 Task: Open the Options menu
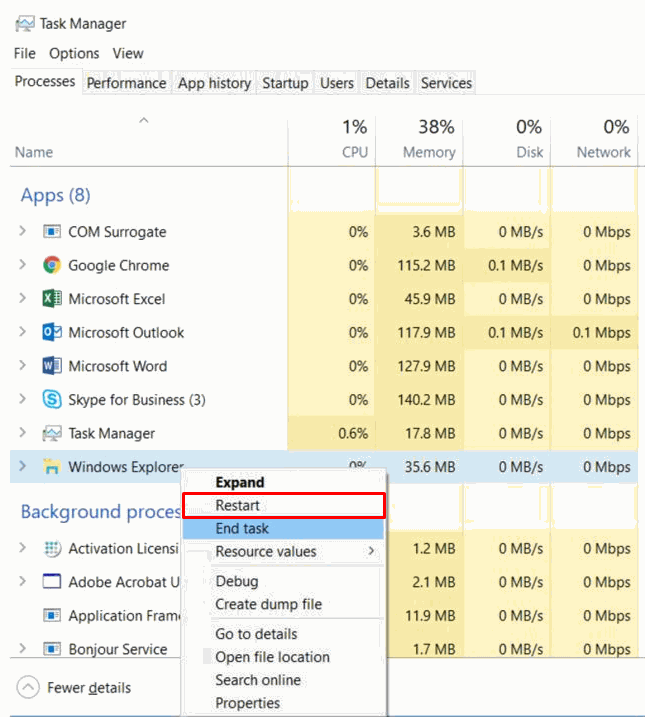[74, 53]
